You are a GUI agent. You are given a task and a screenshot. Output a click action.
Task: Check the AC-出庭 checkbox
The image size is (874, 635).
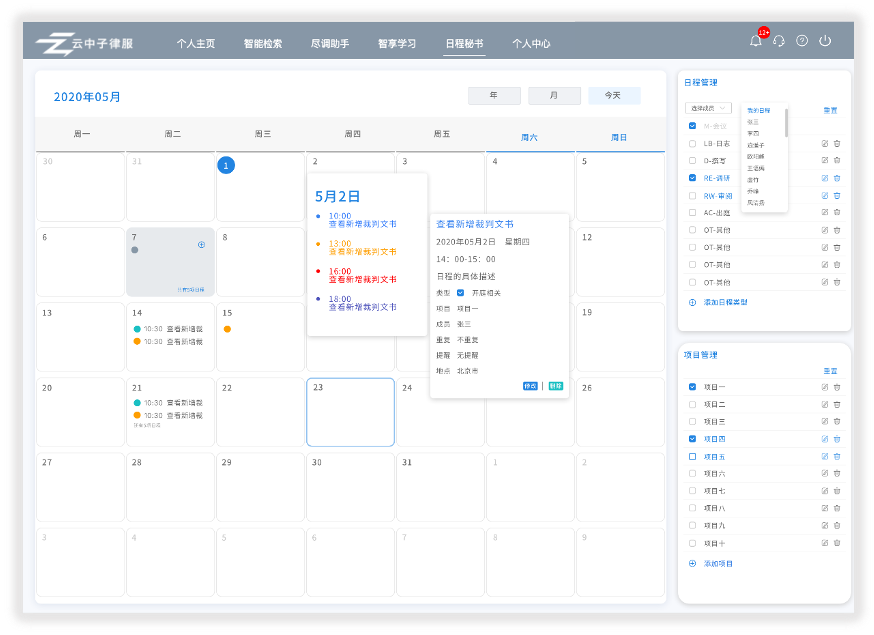pyautogui.click(x=692, y=212)
